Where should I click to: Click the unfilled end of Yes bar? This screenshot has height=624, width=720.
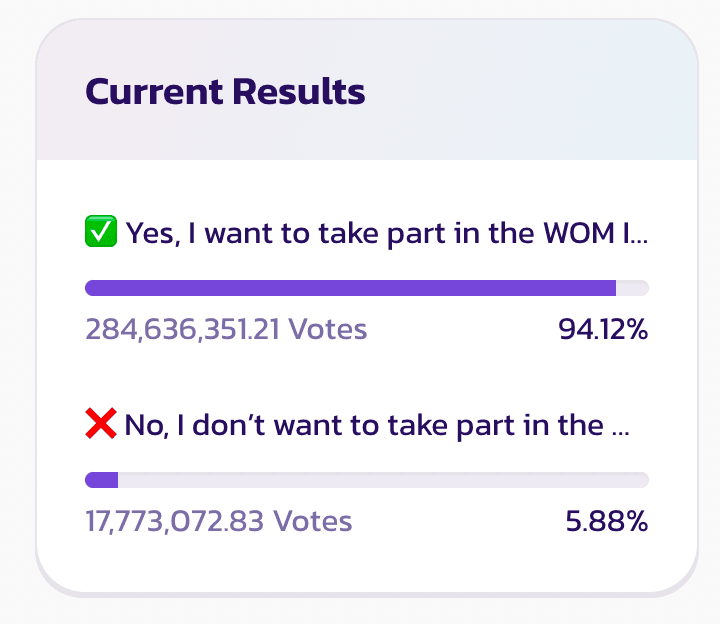pos(632,288)
